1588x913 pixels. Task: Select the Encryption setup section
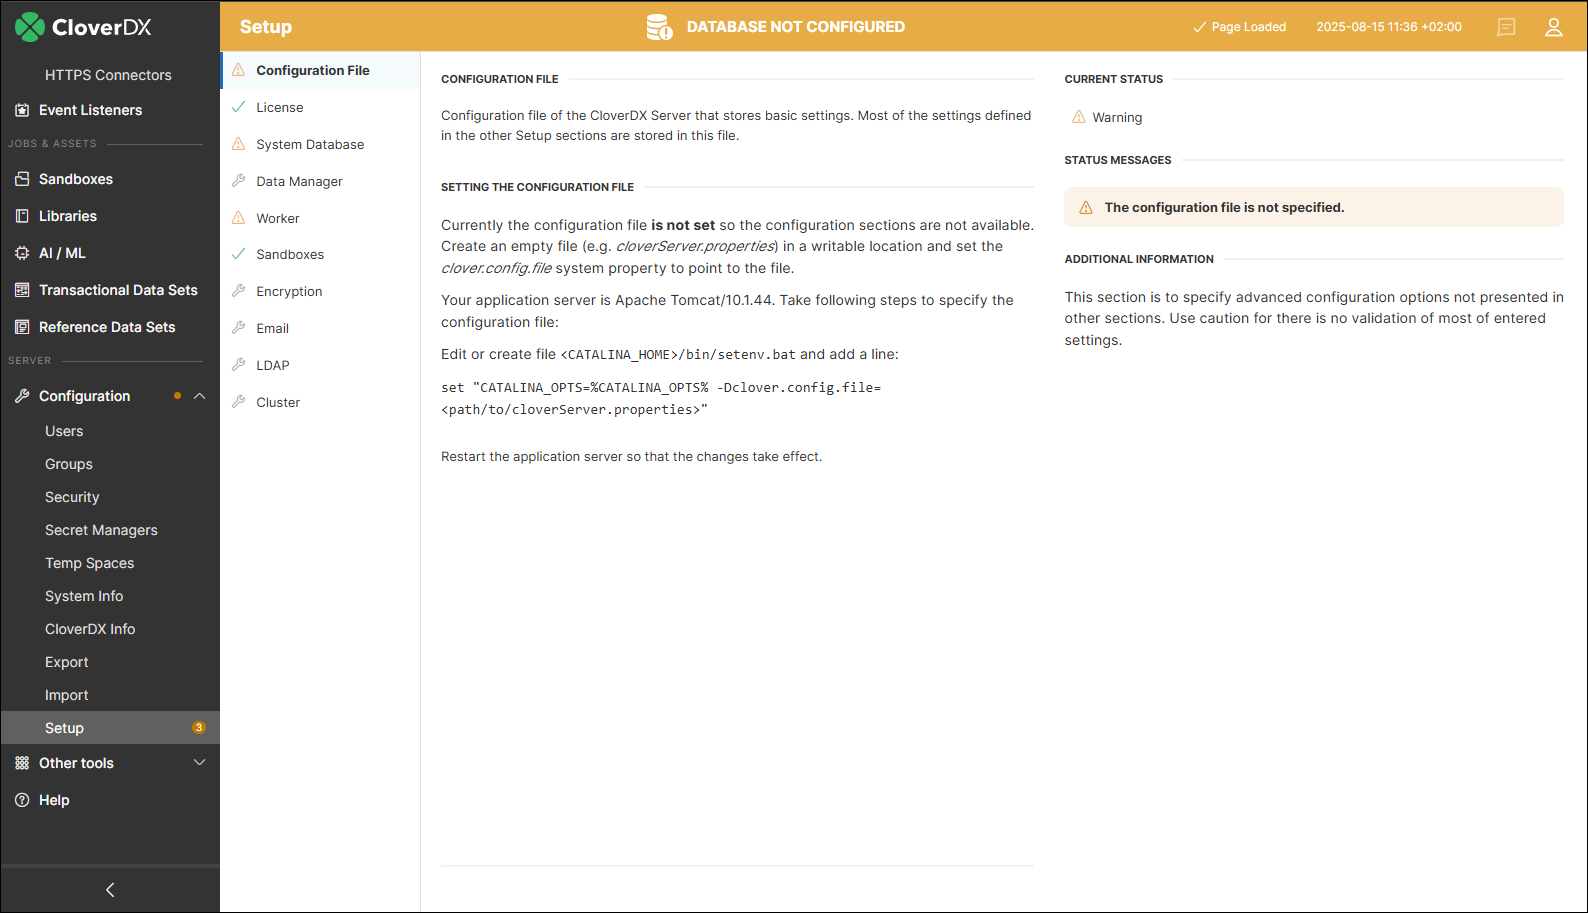[289, 291]
